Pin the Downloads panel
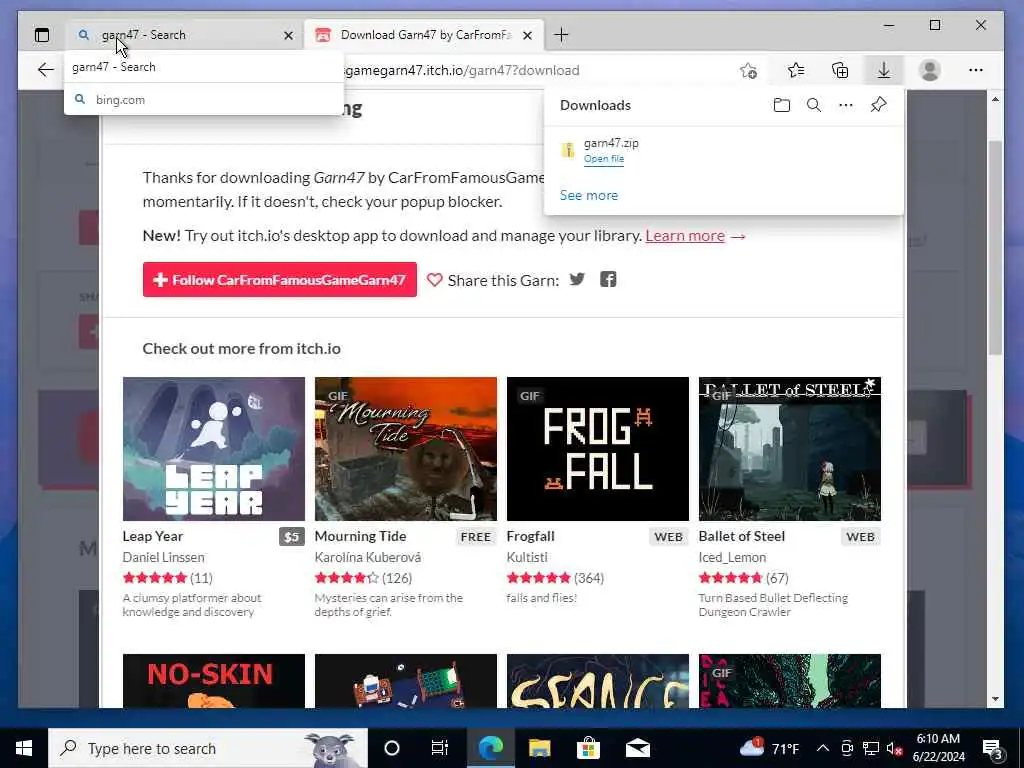This screenshot has height=768, width=1024. click(x=878, y=105)
